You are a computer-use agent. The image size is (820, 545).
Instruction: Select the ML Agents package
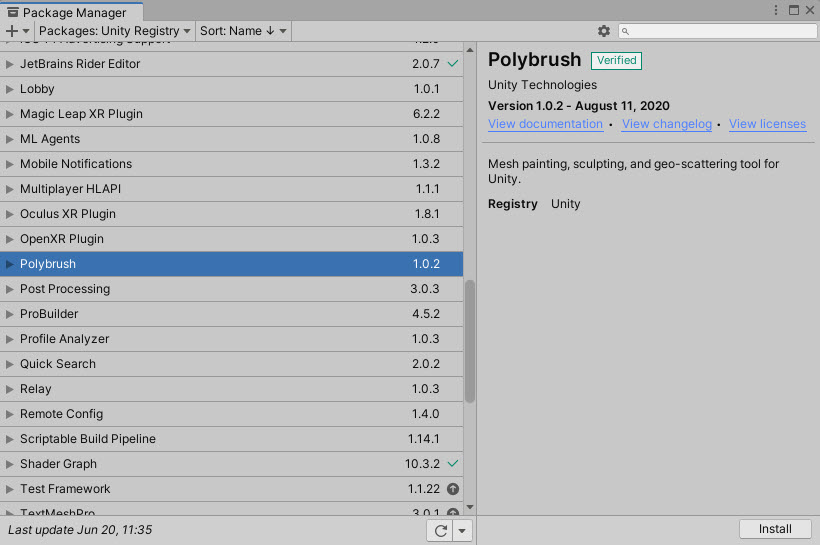pyautogui.click(x=231, y=139)
